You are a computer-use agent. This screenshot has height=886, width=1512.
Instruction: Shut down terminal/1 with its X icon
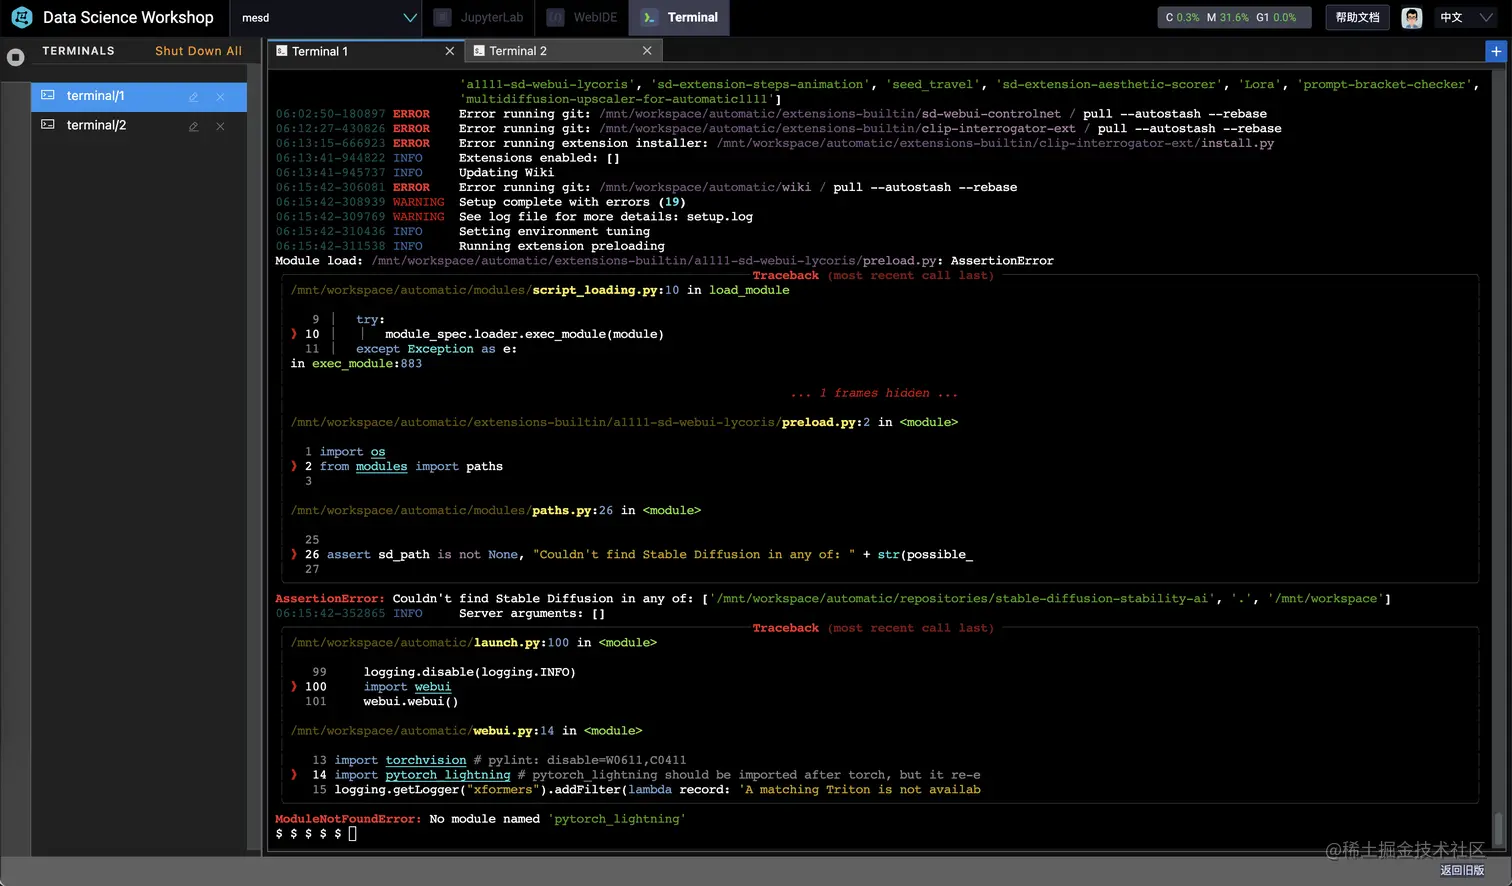tap(220, 97)
